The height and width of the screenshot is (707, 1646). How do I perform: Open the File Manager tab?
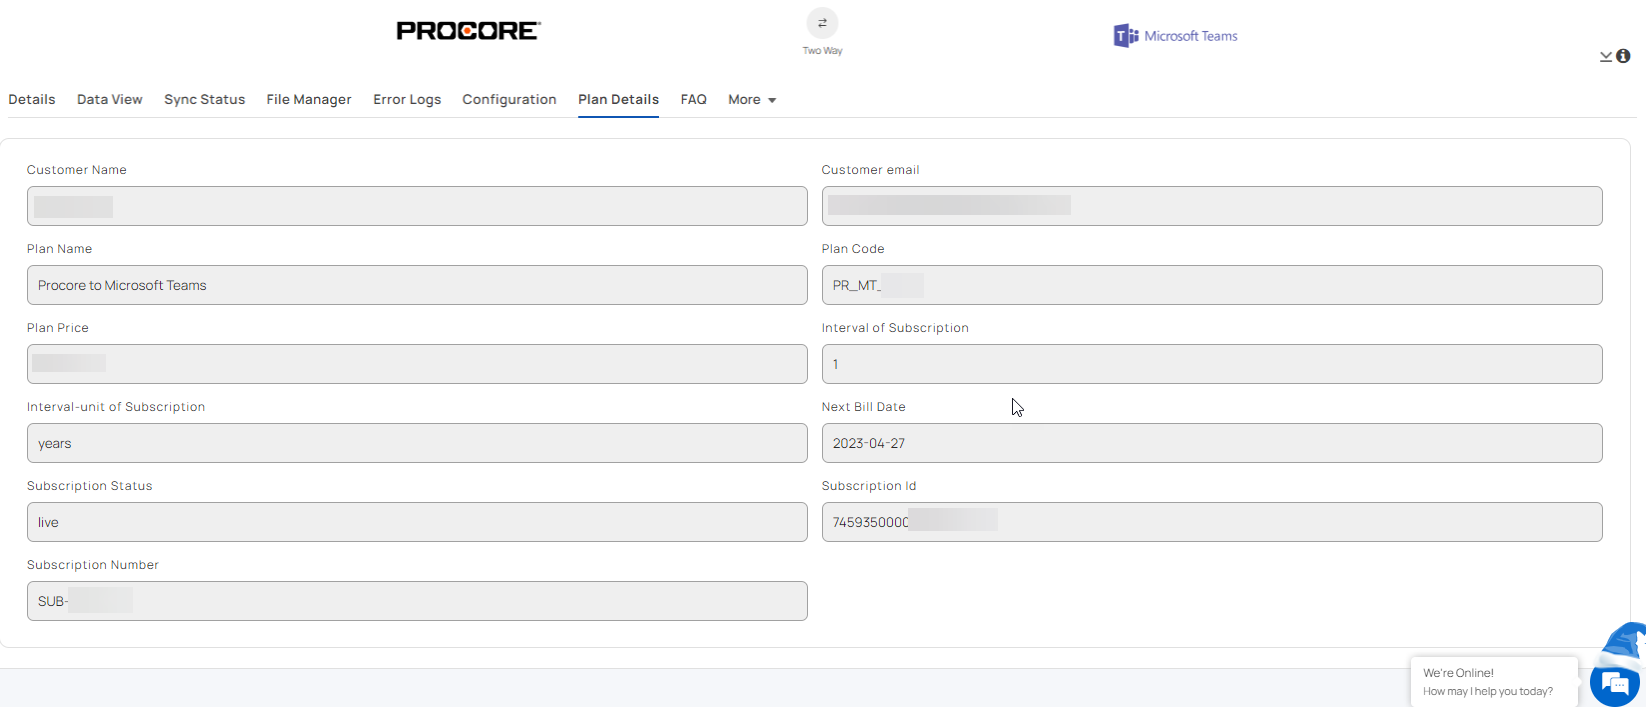click(x=309, y=99)
